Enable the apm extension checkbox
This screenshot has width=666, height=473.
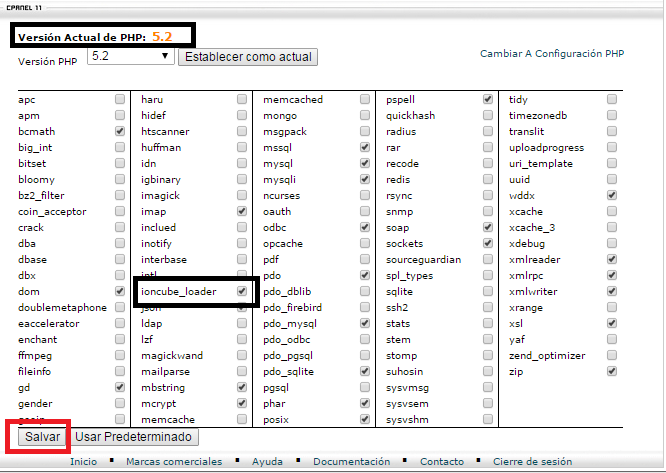[x=120, y=115]
